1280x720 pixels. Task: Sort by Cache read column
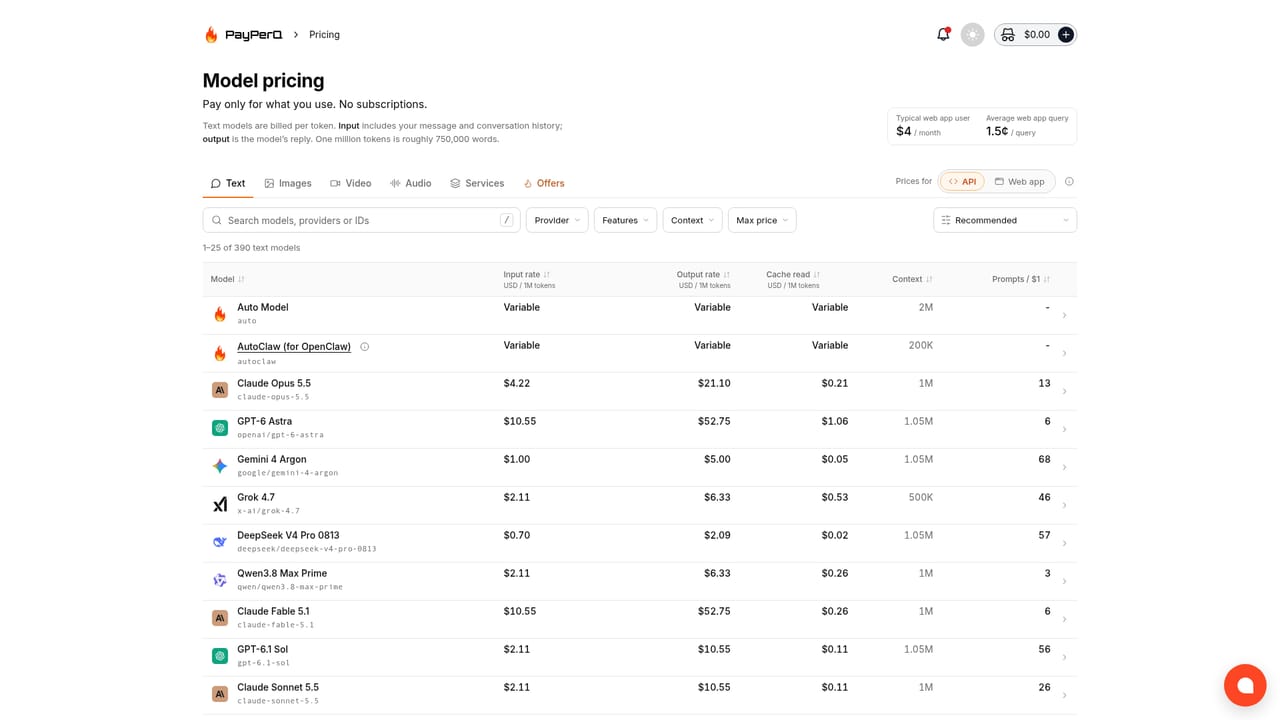tap(793, 274)
